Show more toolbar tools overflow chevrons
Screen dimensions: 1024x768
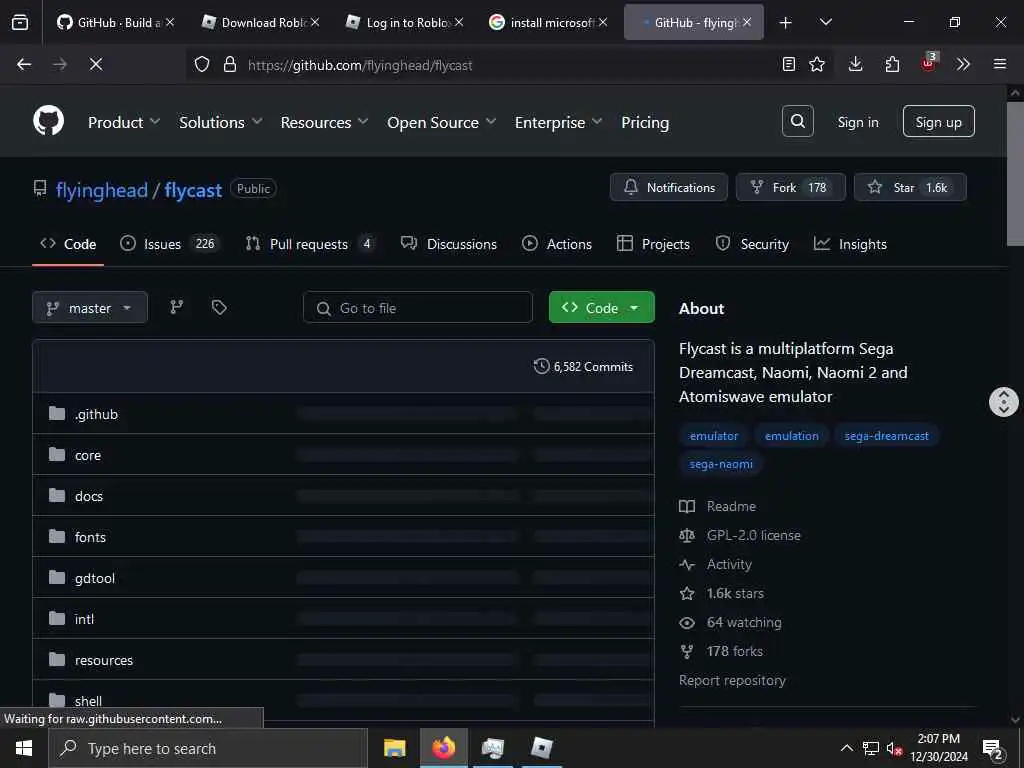(963, 64)
